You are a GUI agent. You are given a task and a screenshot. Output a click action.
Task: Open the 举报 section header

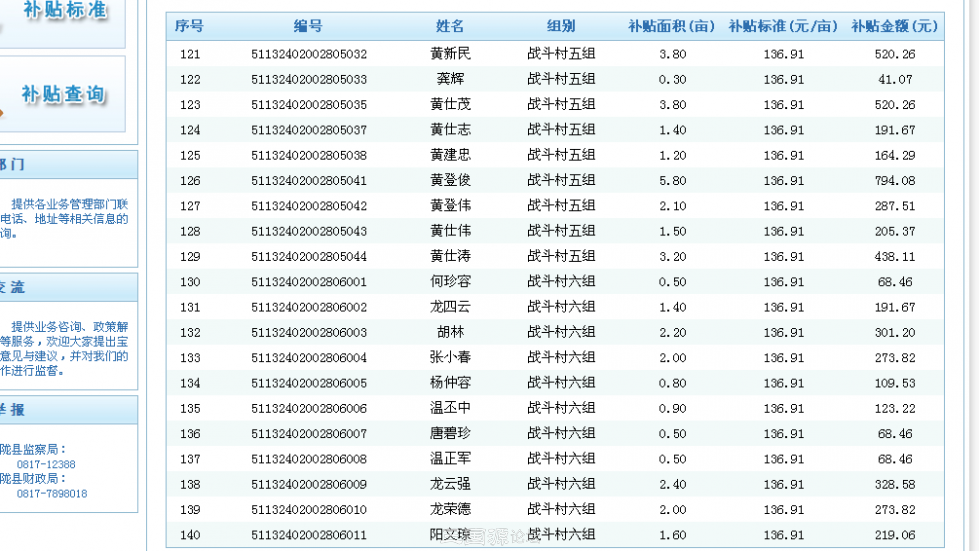(x=14, y=410)
